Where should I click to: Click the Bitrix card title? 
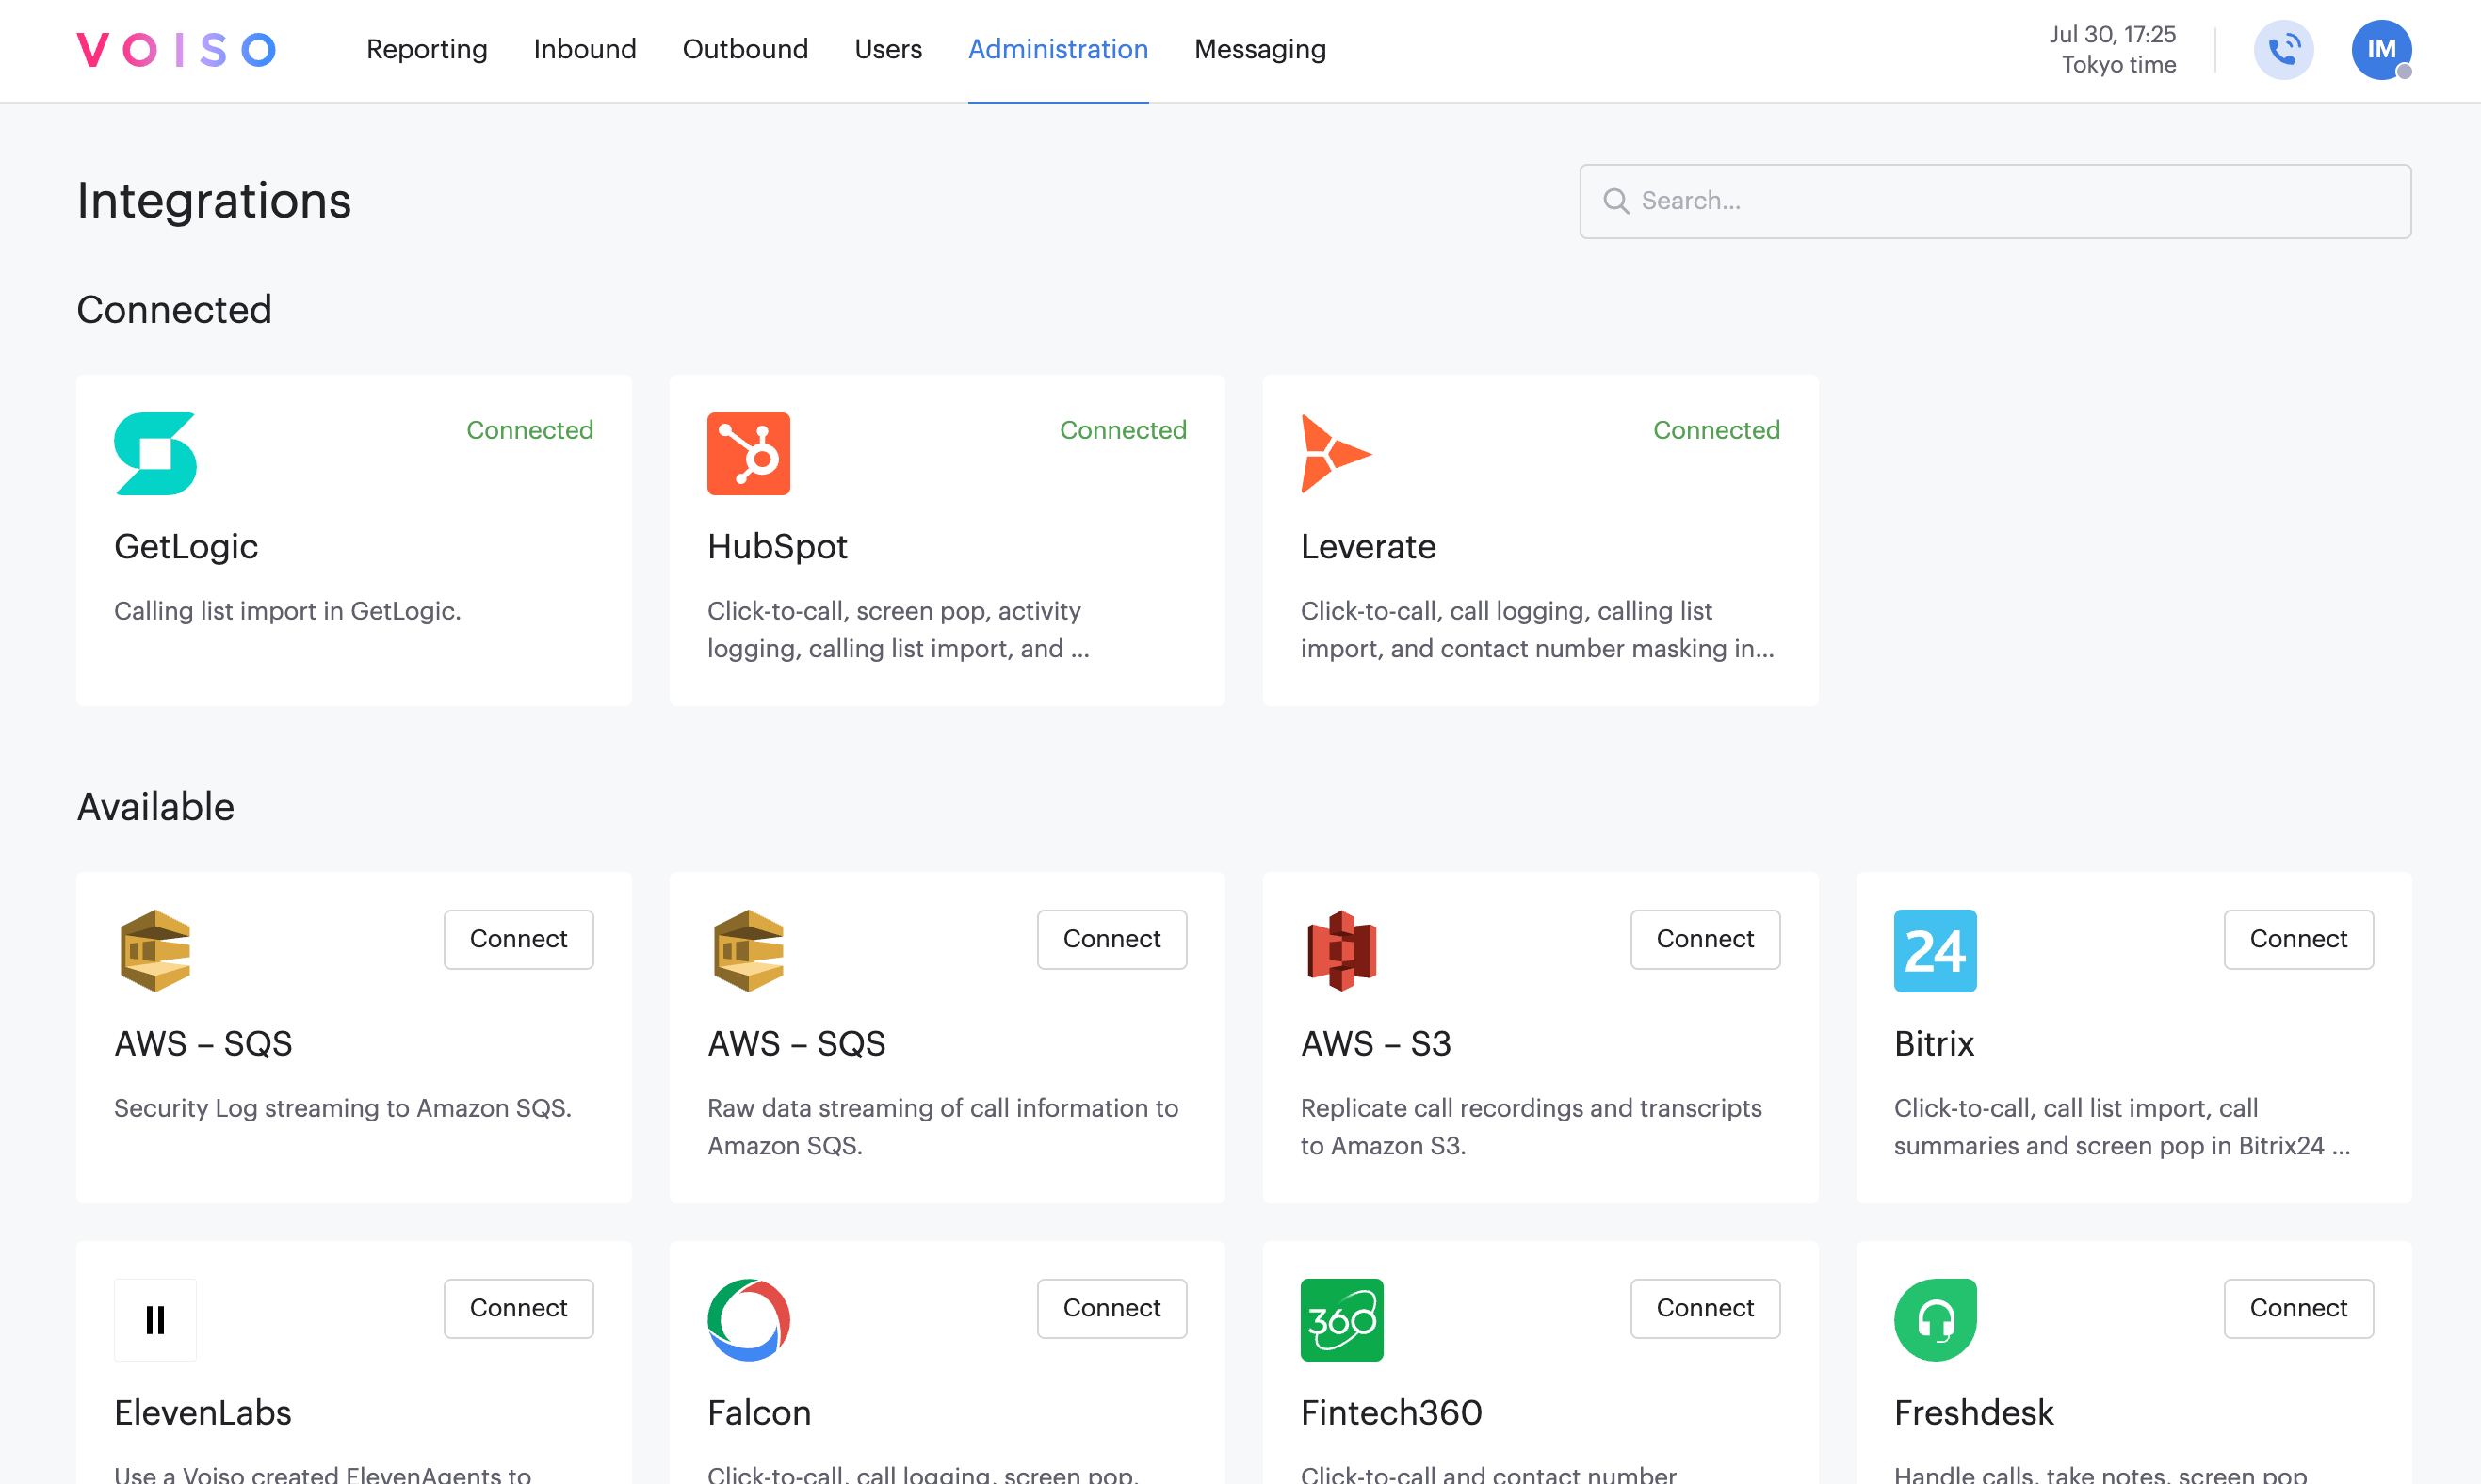point(1934,1044)
